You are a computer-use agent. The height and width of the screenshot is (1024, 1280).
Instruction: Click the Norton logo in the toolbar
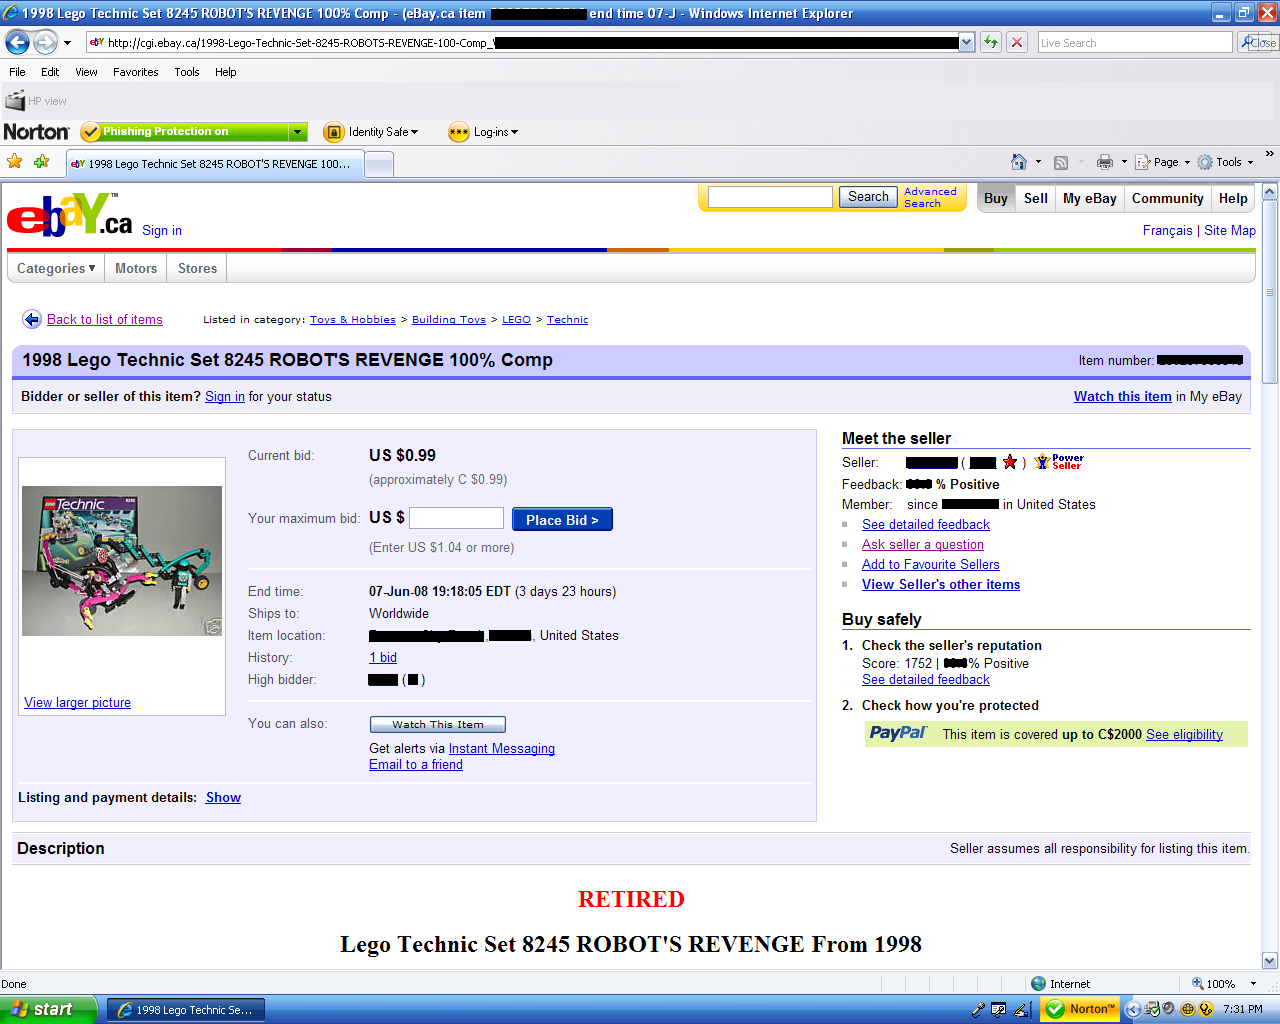(x=36, y=132)
